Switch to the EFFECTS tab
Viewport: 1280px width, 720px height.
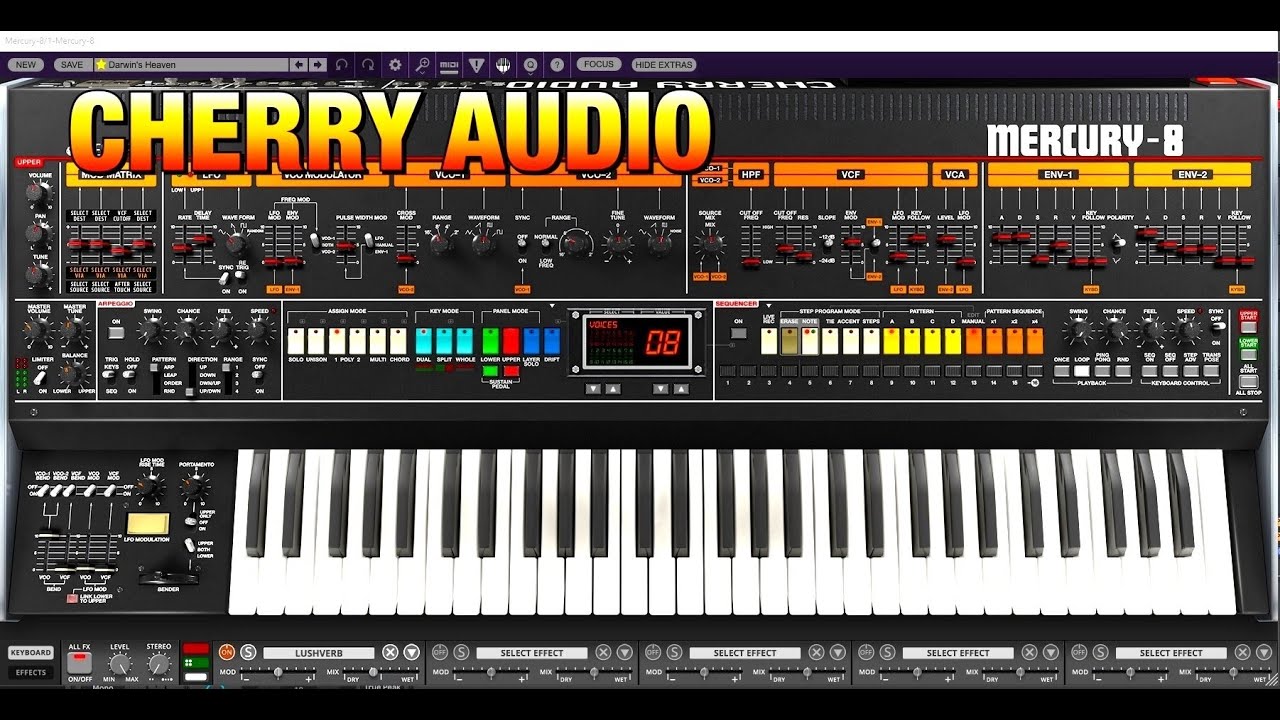[30, 673]
